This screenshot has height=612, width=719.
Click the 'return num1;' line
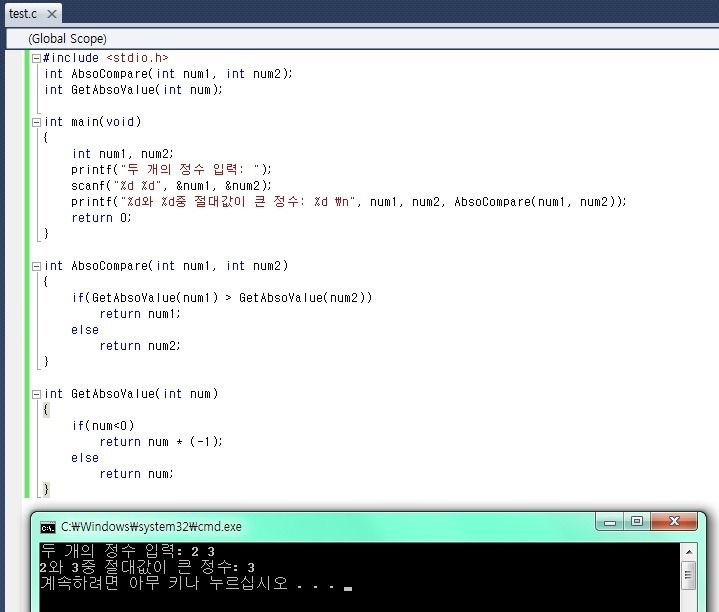tap(140, 314)
